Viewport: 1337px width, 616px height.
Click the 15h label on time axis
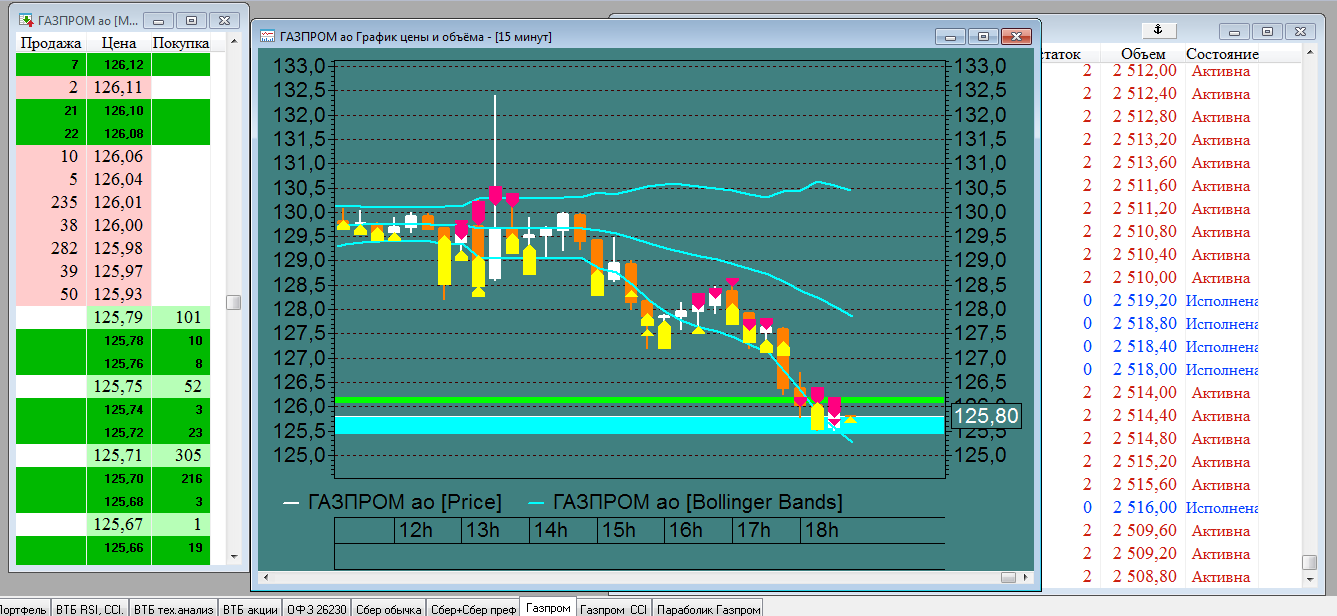point(617,530)
